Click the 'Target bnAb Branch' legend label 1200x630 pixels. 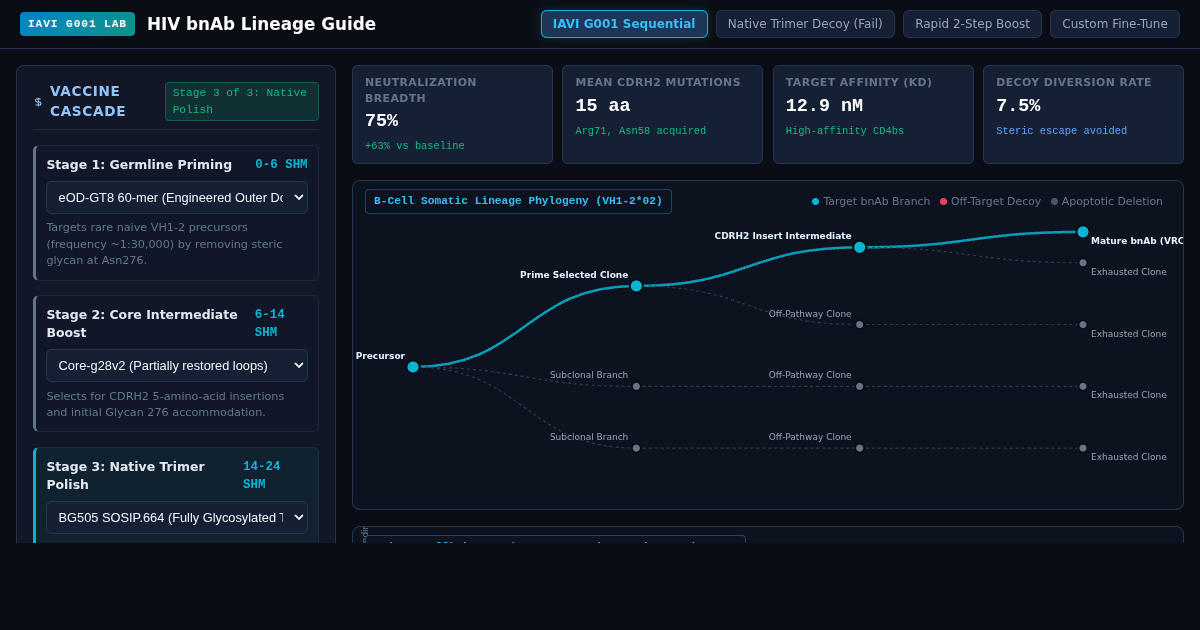(x=876, y=202)
